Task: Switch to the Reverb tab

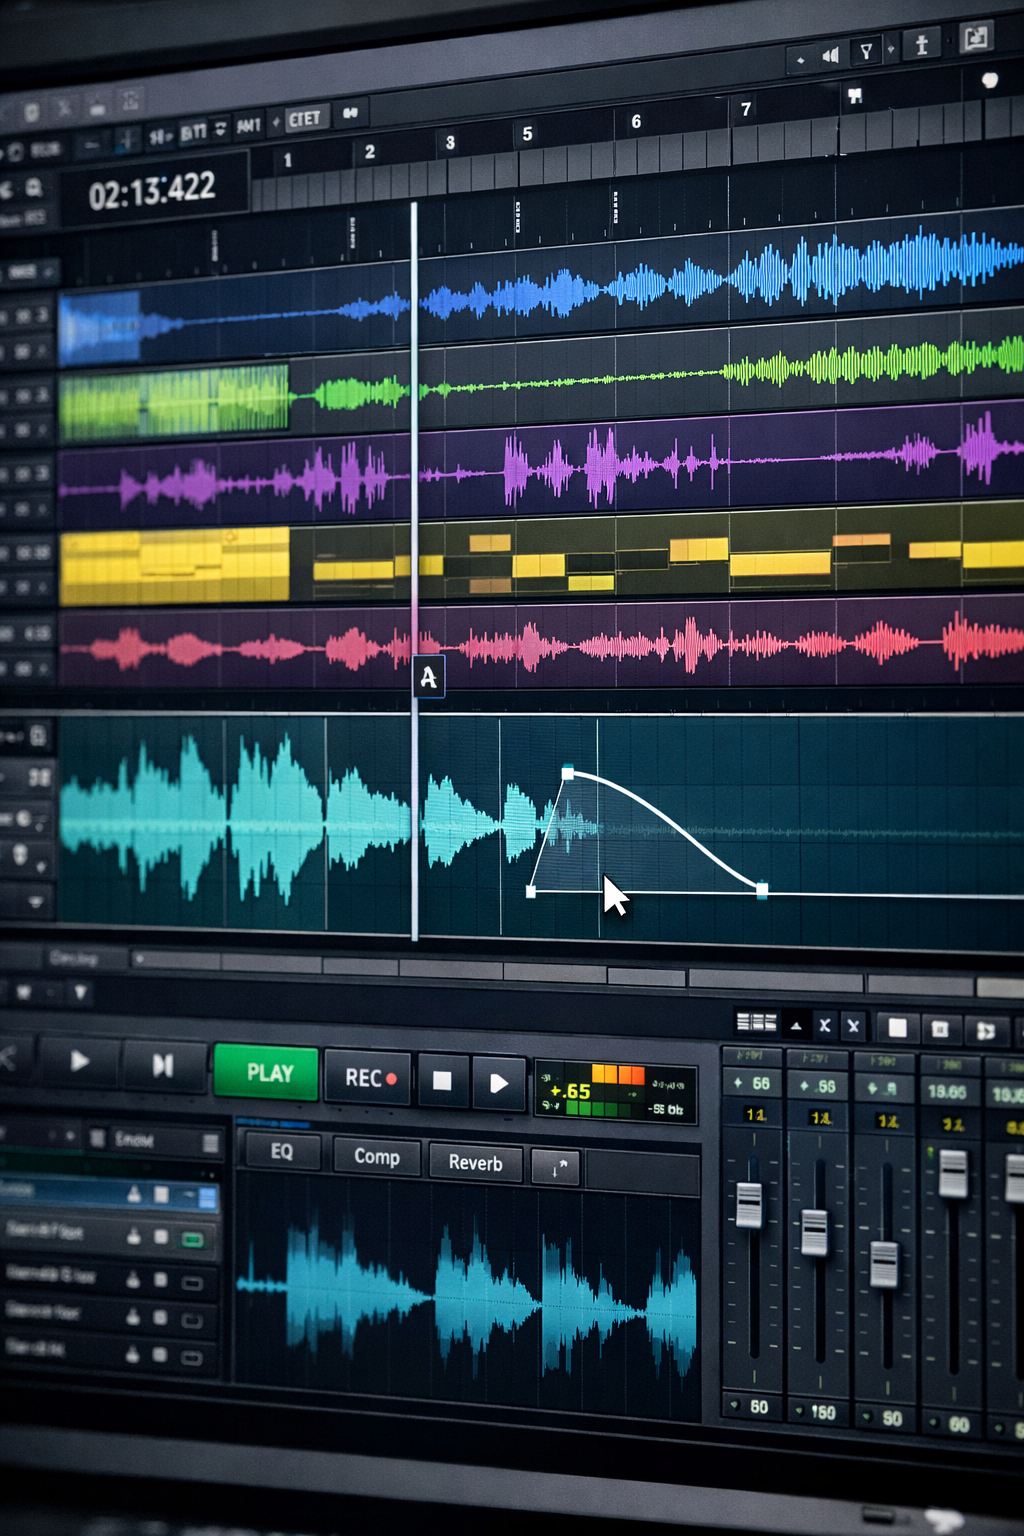Action: tap(475, 1163)
